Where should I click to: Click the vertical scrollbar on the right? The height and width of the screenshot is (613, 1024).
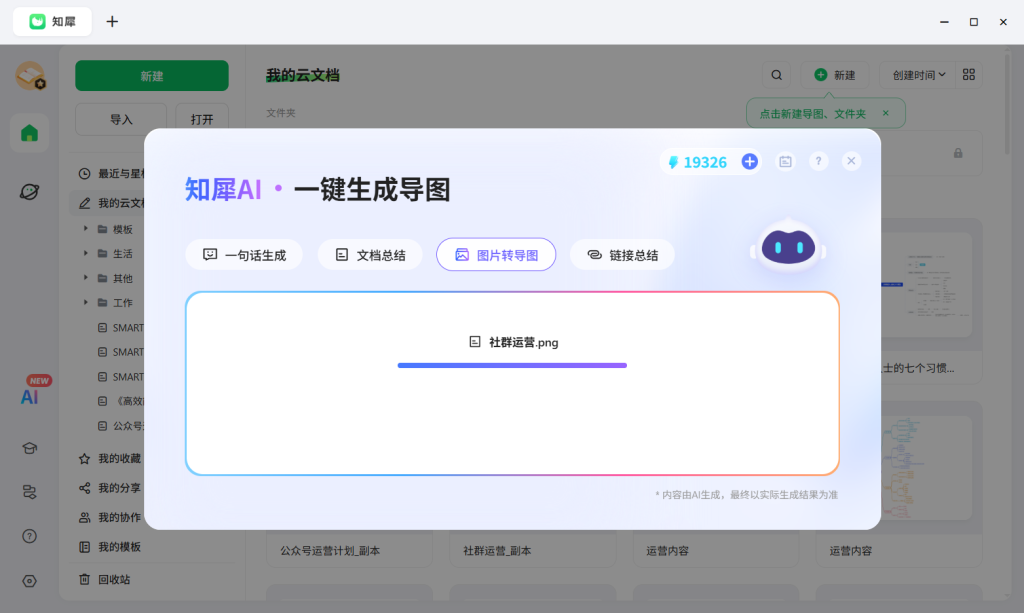[x=1007, y=104]
